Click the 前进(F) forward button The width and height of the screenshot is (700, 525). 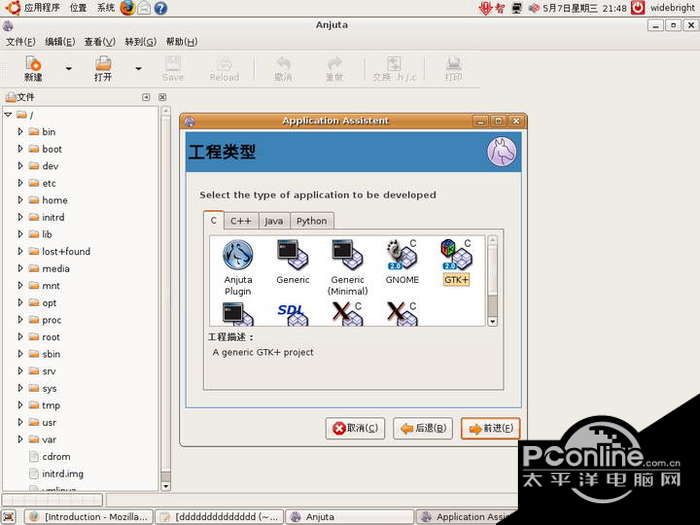click(x=491, y=429)
